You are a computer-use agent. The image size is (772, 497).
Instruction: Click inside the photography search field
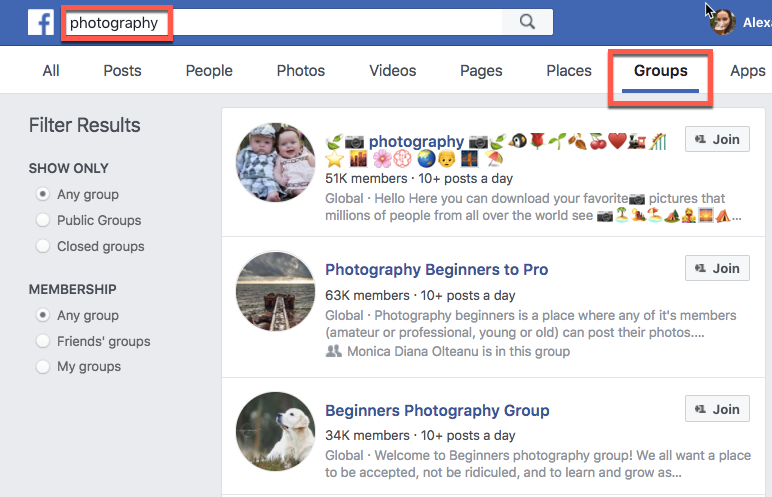click(309, 22)
